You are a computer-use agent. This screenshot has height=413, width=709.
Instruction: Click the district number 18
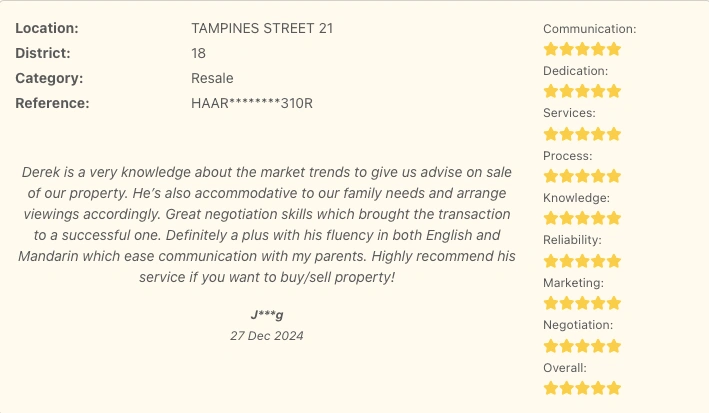[x=198, y=53]
